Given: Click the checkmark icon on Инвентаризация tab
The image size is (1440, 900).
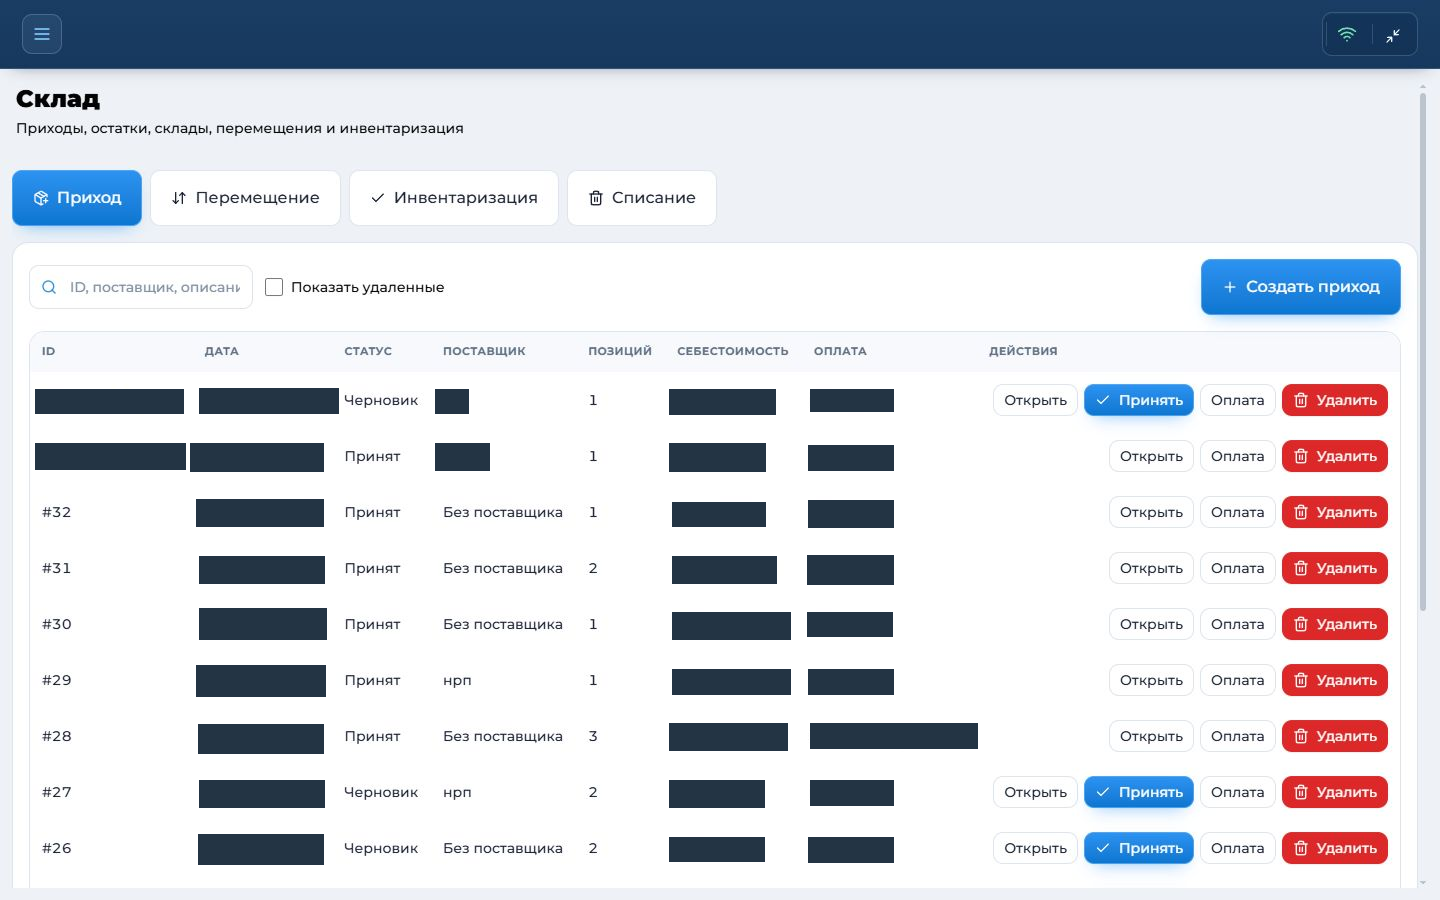Looking at the screenshot, I should pos(378,198).
